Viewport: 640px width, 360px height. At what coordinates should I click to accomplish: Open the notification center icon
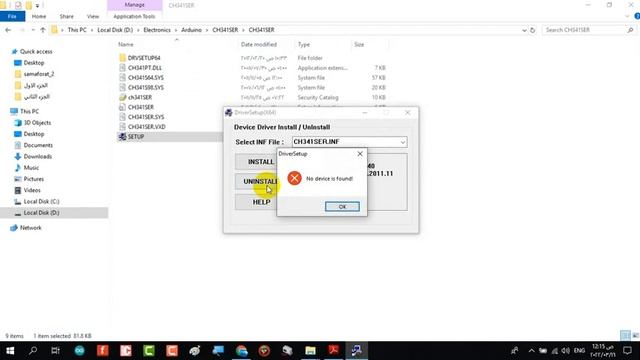point(628,351)
